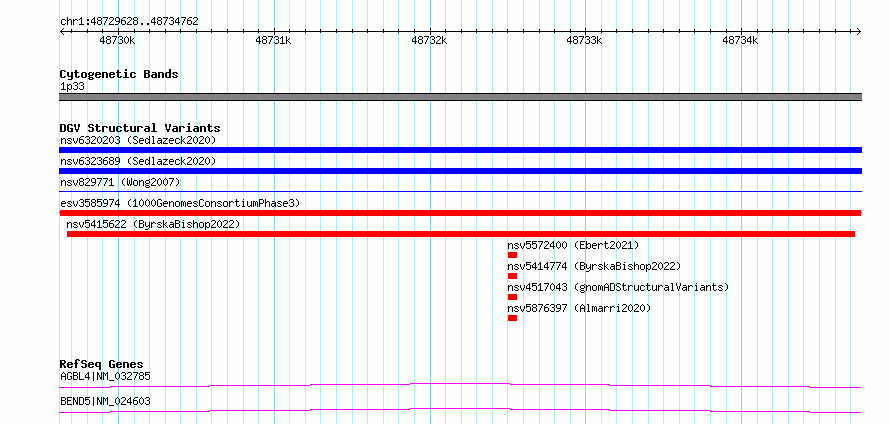Open the AGBL4|NM_032785 gene label
This screenshot has width=890, height=424.
click(105, 376)
